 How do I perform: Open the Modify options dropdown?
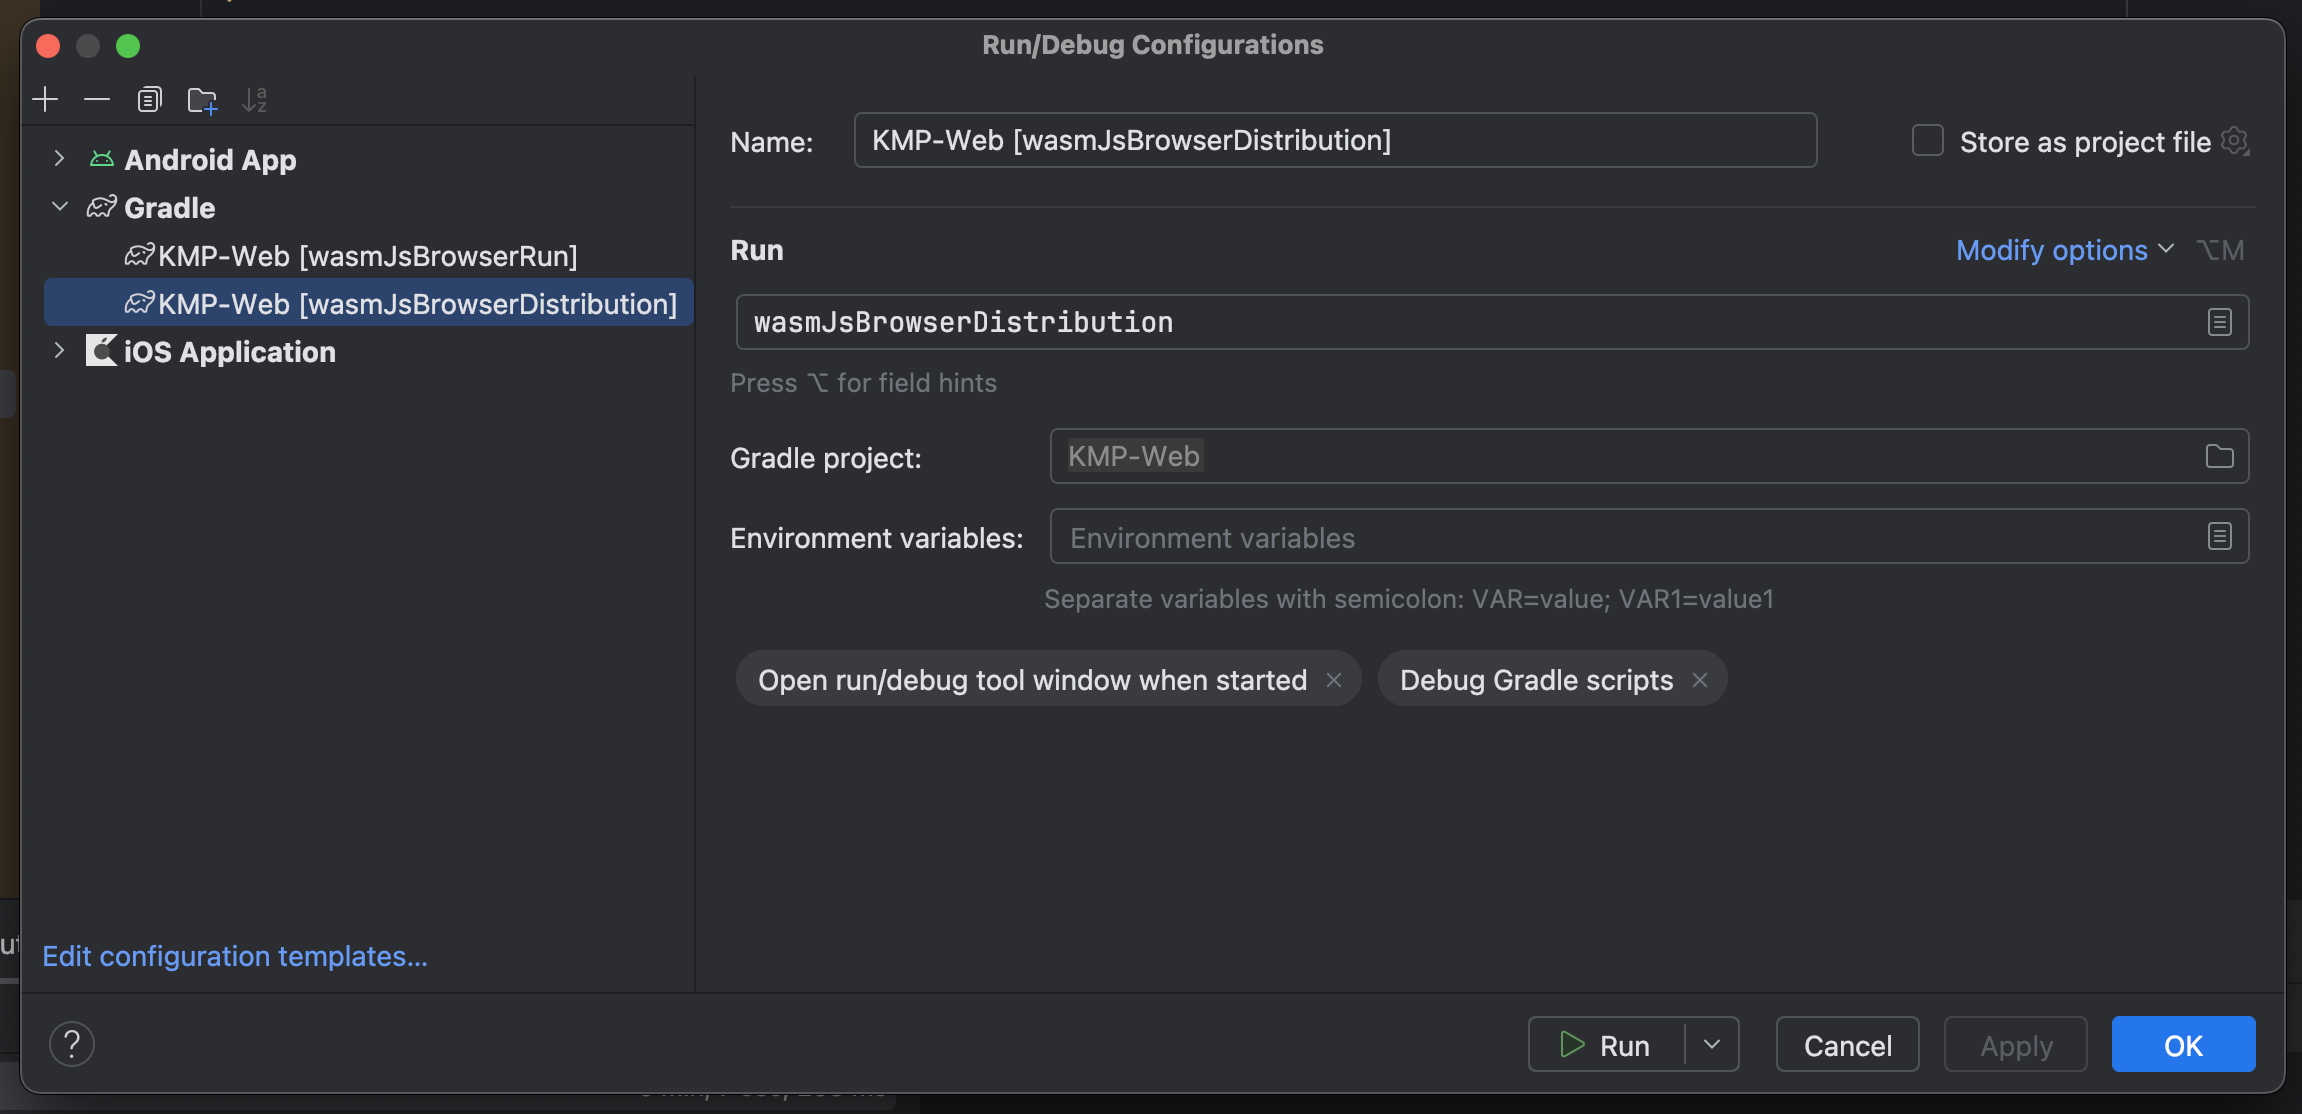coord(2064,250)
